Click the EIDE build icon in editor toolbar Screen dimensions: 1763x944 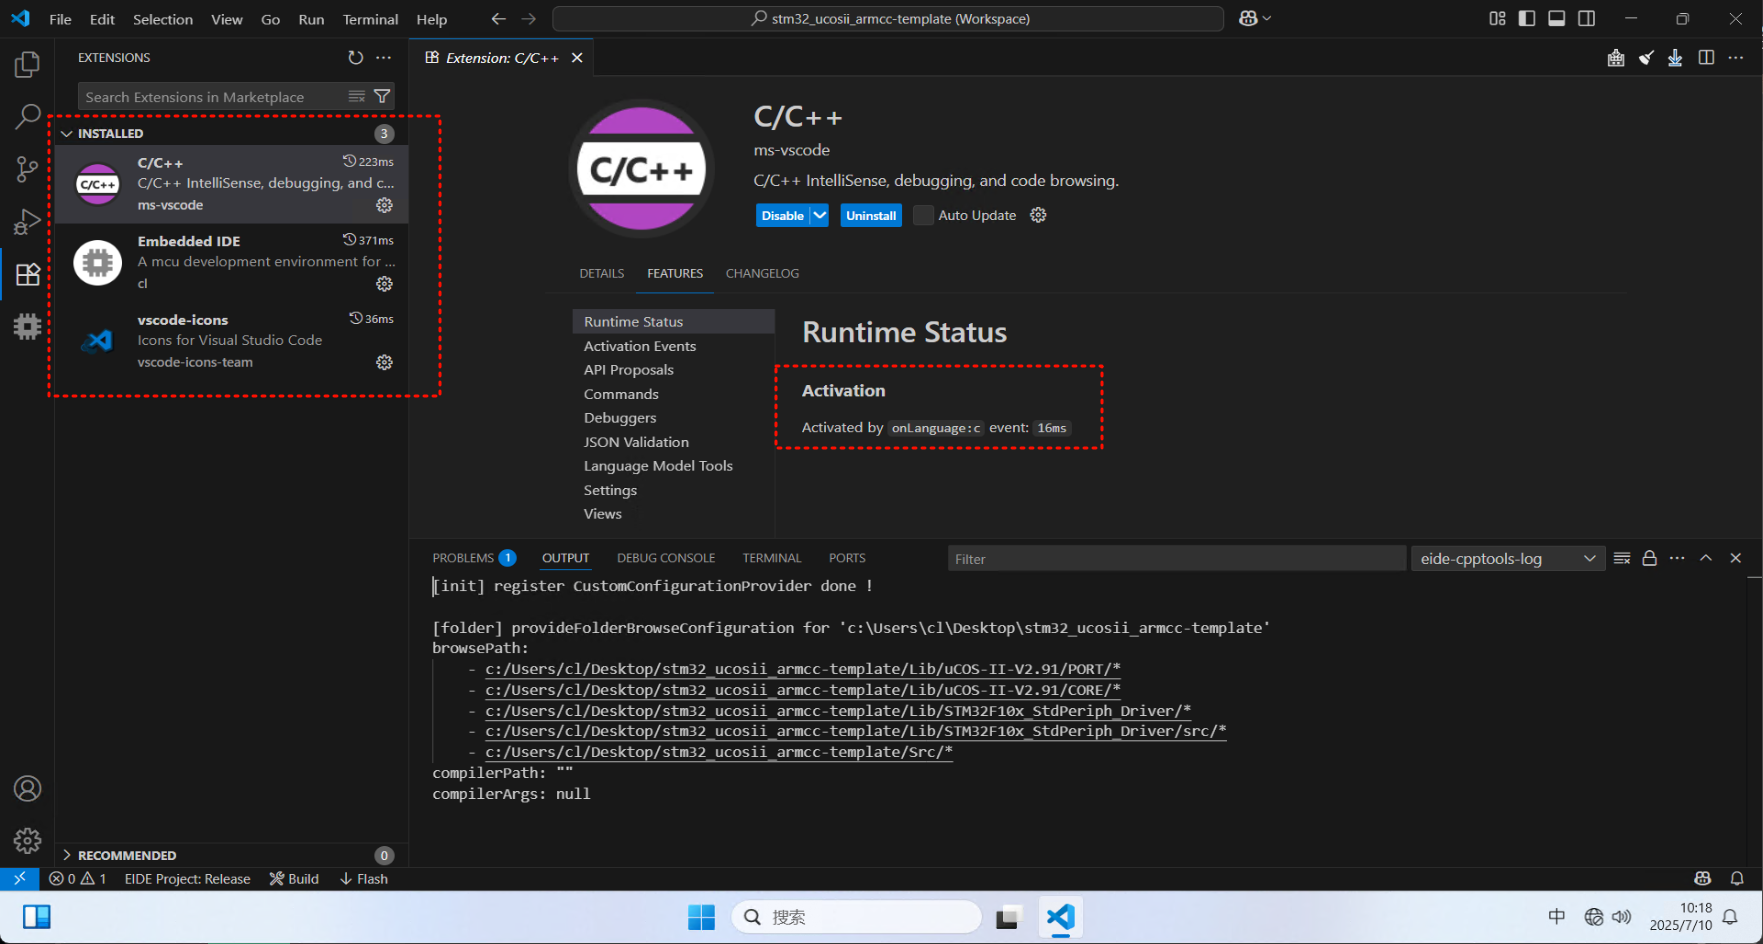pos(1616,58)
